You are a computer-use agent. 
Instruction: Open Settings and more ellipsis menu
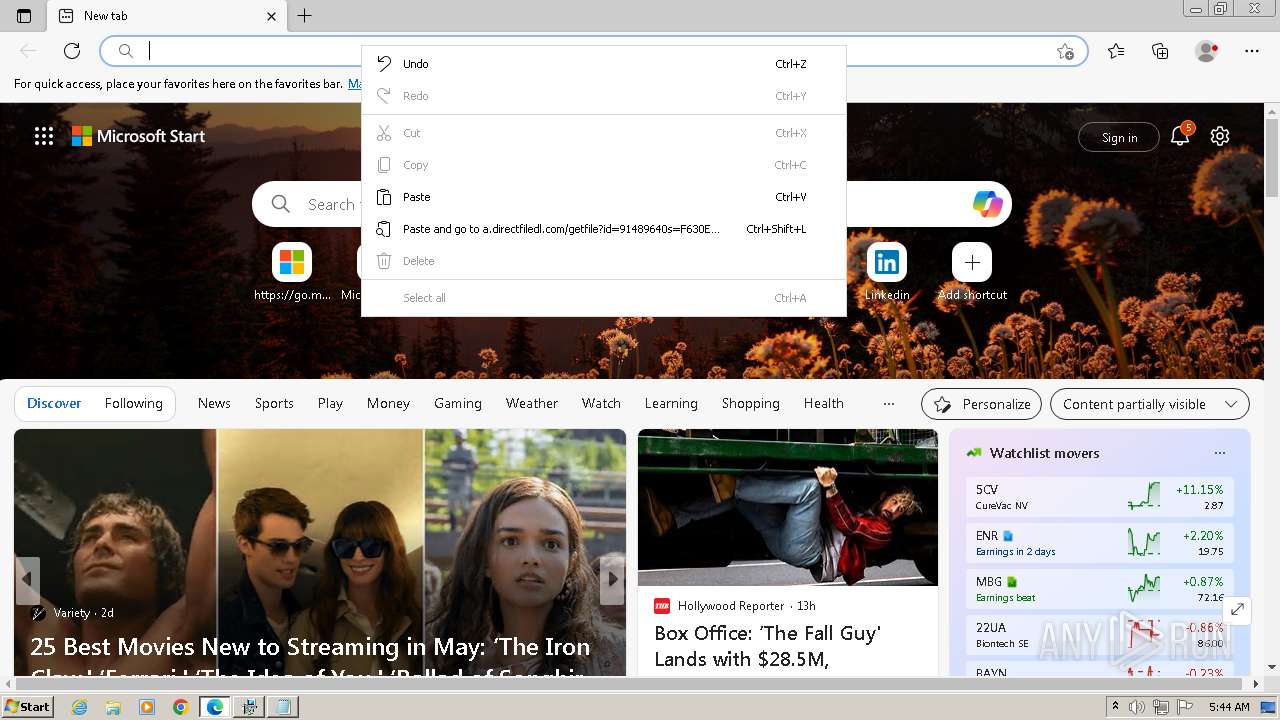point(1252,51)
